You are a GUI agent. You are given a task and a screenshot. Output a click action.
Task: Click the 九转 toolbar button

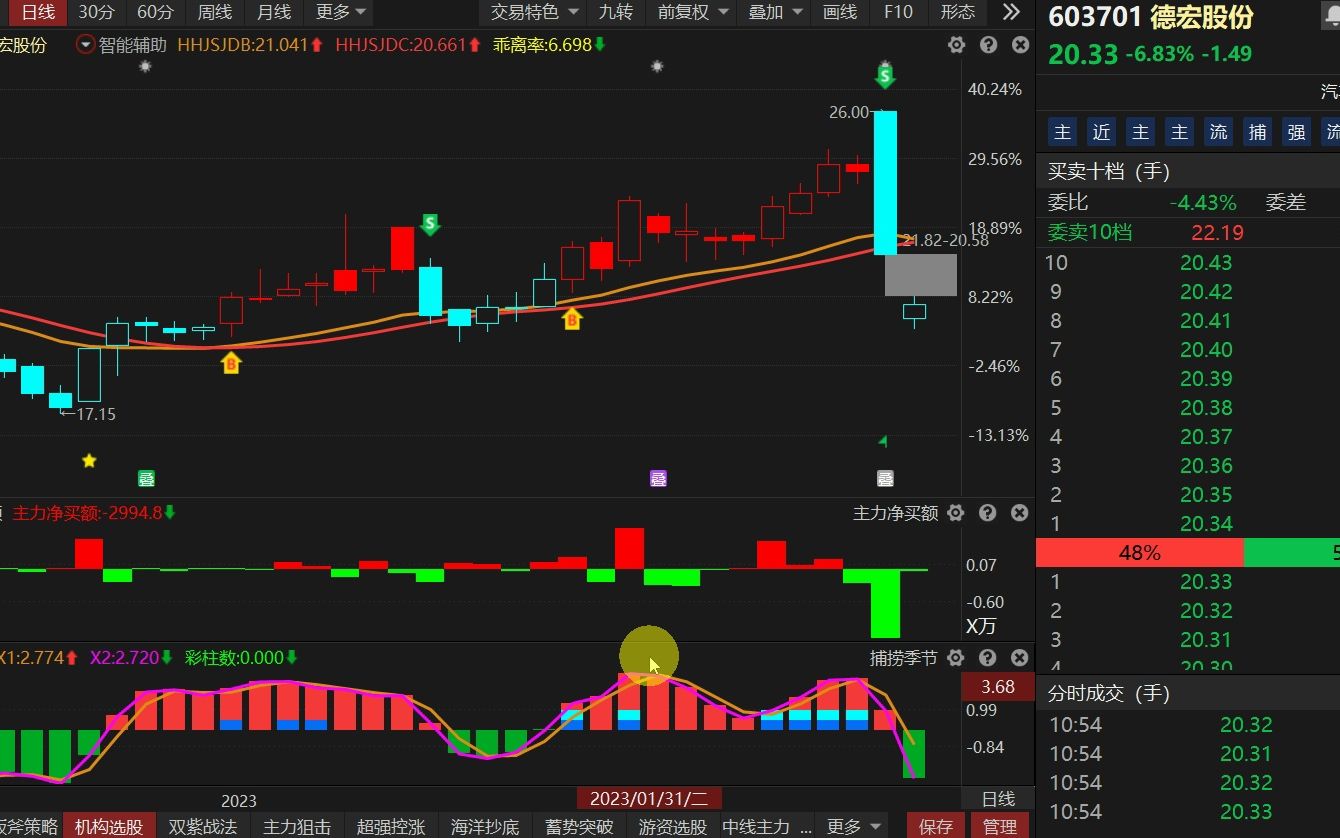(615, 12)
